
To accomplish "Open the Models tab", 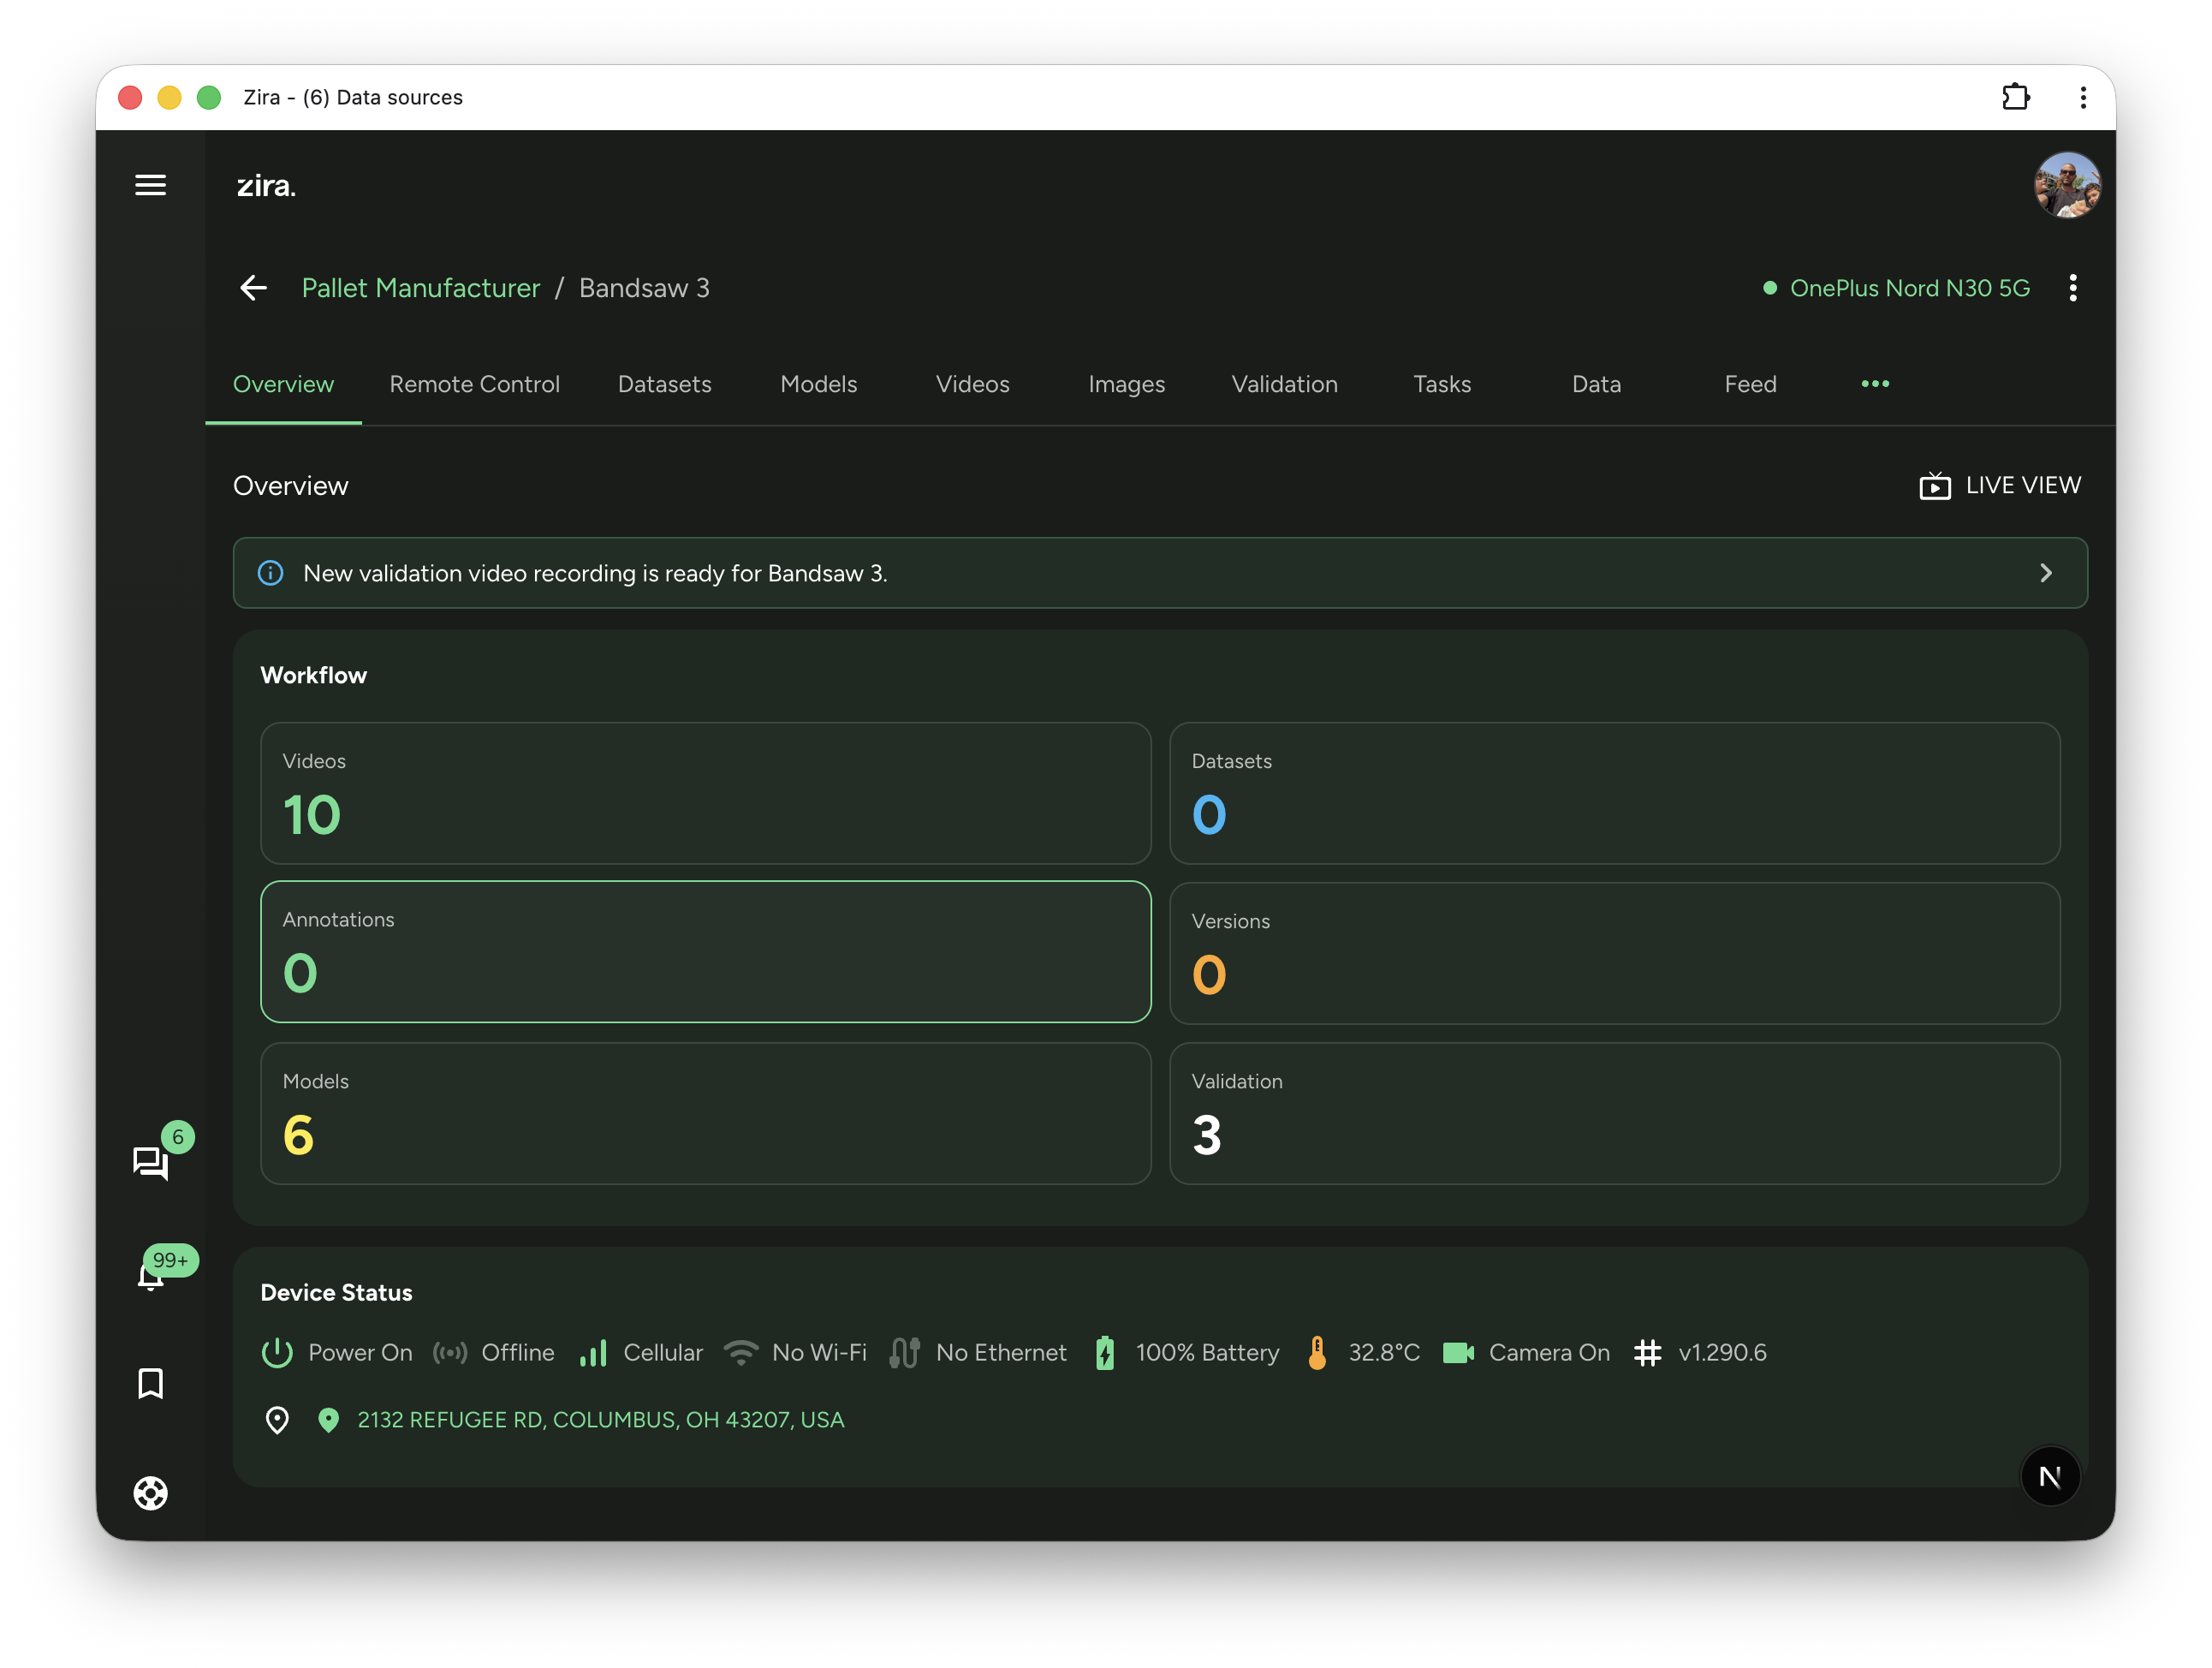I will coord(818,384).
